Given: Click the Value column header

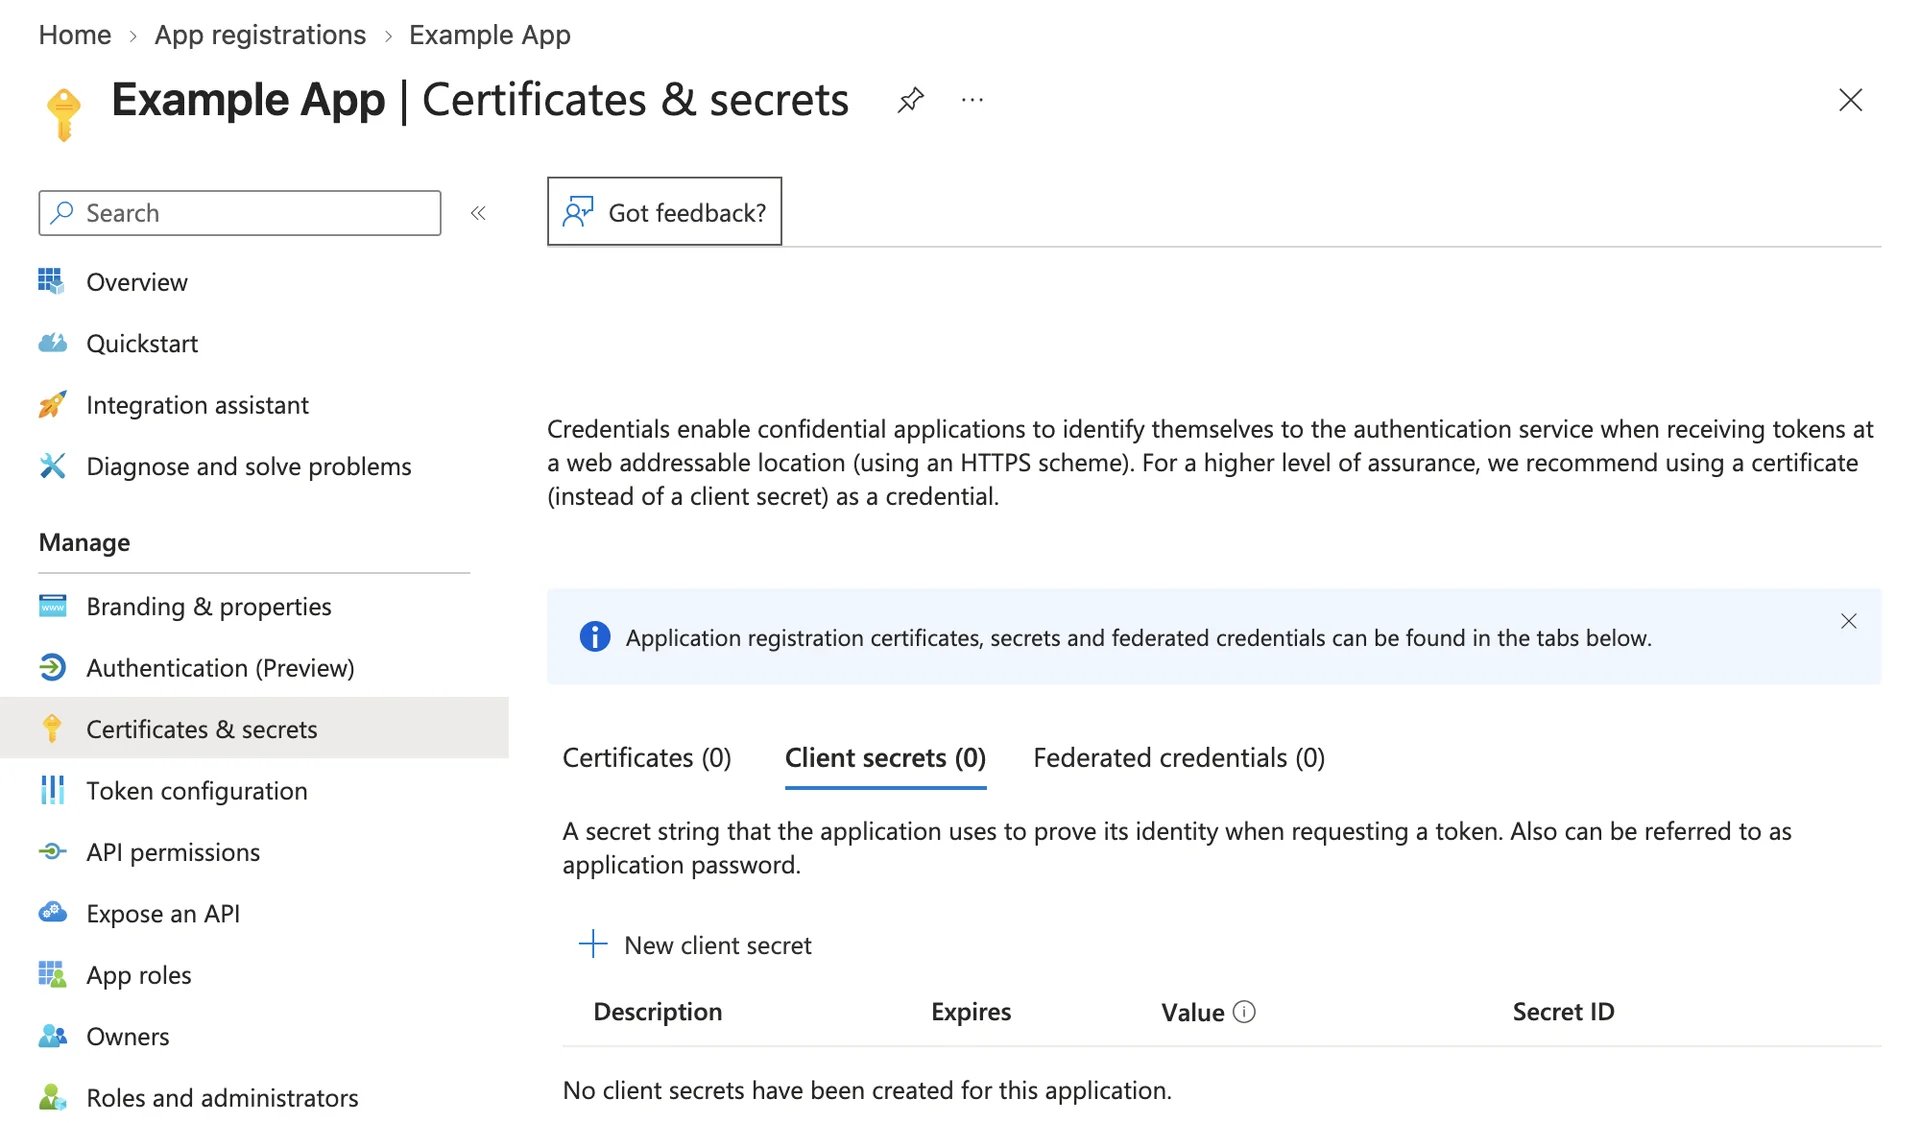Looking at the screenshot, I should click(x=1193, y=1012).
